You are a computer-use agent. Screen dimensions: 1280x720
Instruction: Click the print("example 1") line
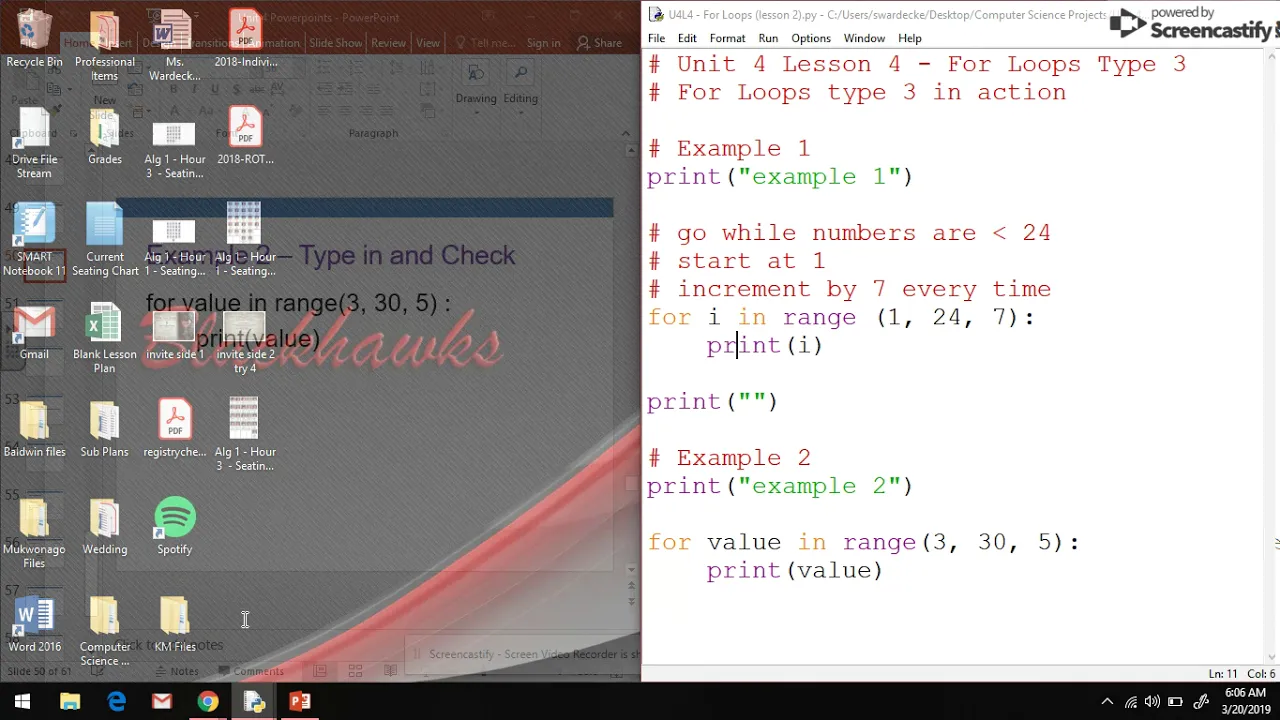click(780, 177)
